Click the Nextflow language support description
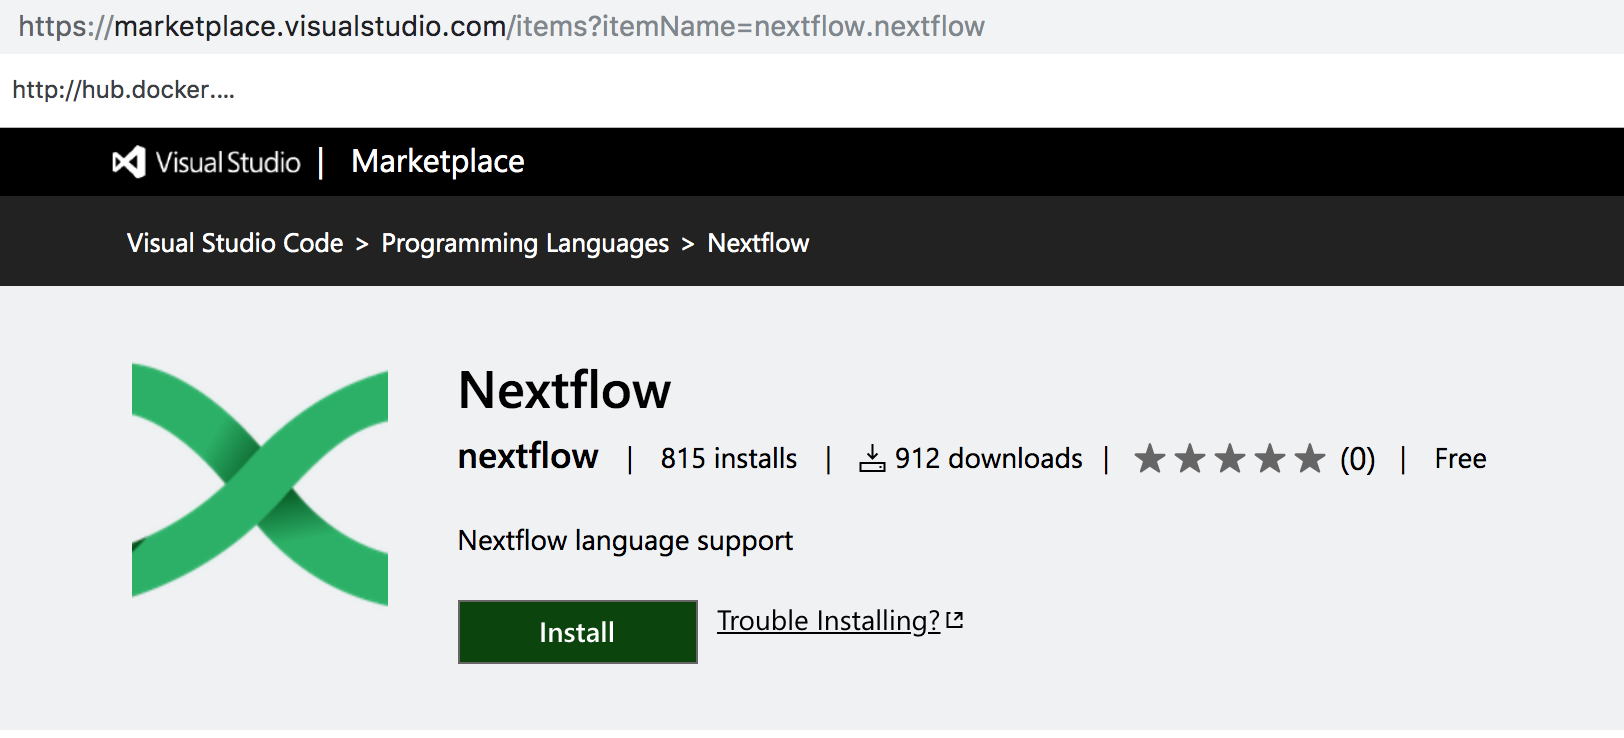The height and width of the screenshot is (738, 1624). point(625,541)
